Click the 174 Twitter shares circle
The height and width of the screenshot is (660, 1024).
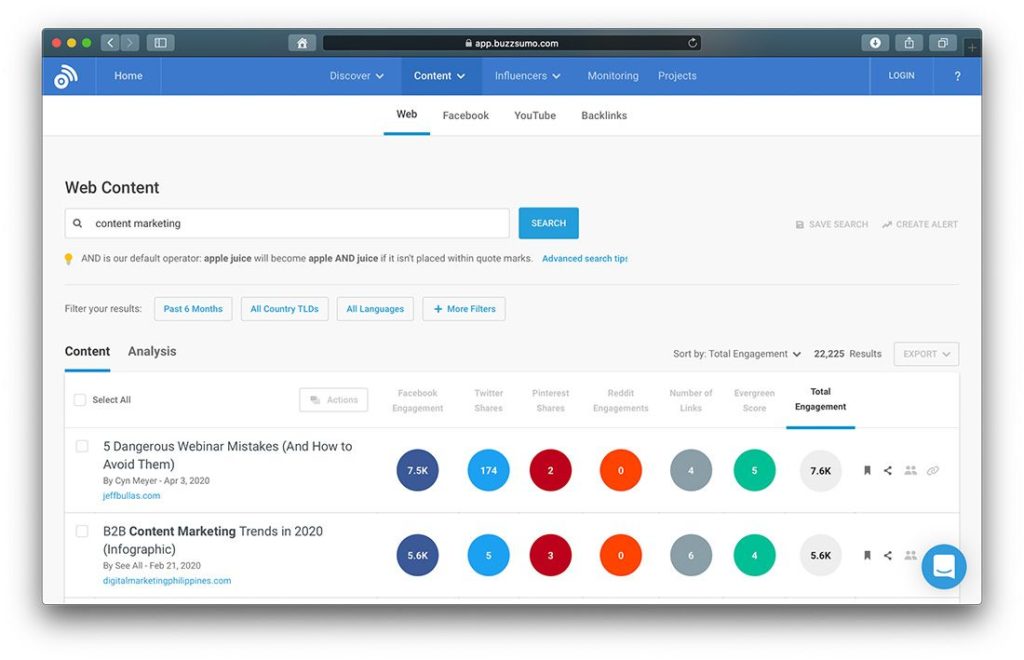click(488, 470)
